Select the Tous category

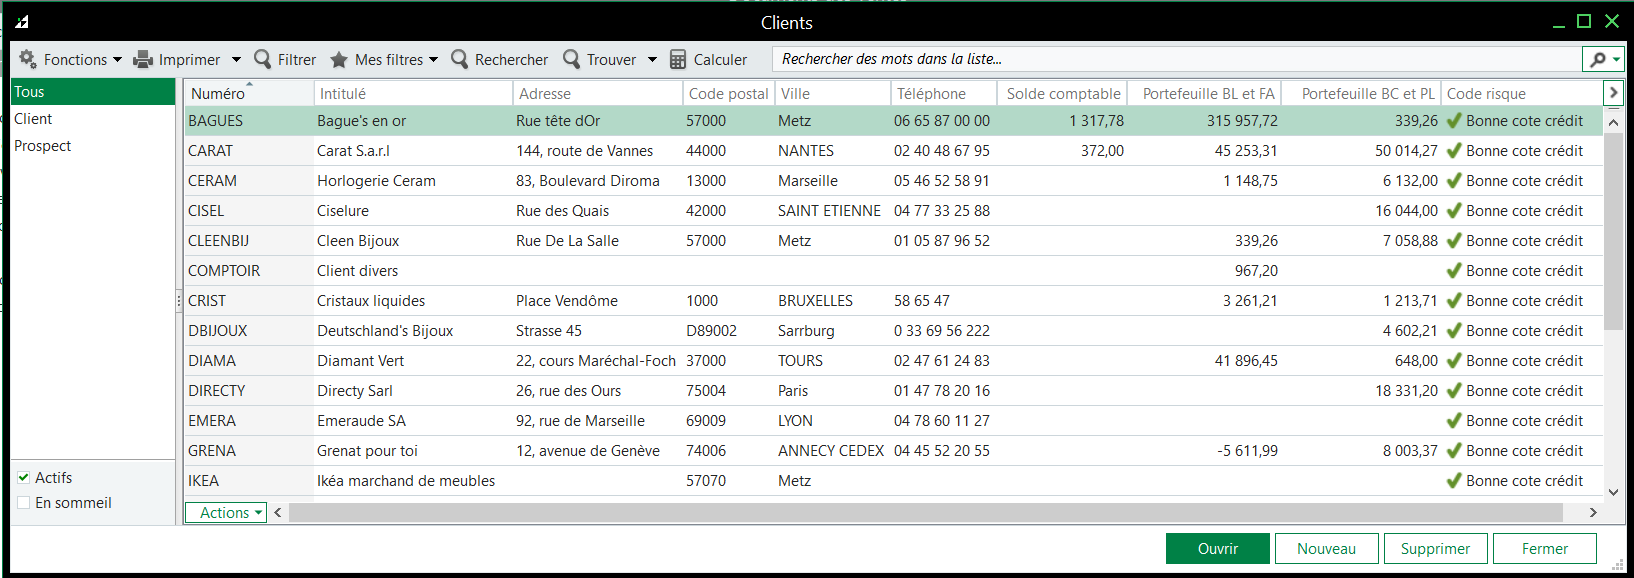pos(93,92)
